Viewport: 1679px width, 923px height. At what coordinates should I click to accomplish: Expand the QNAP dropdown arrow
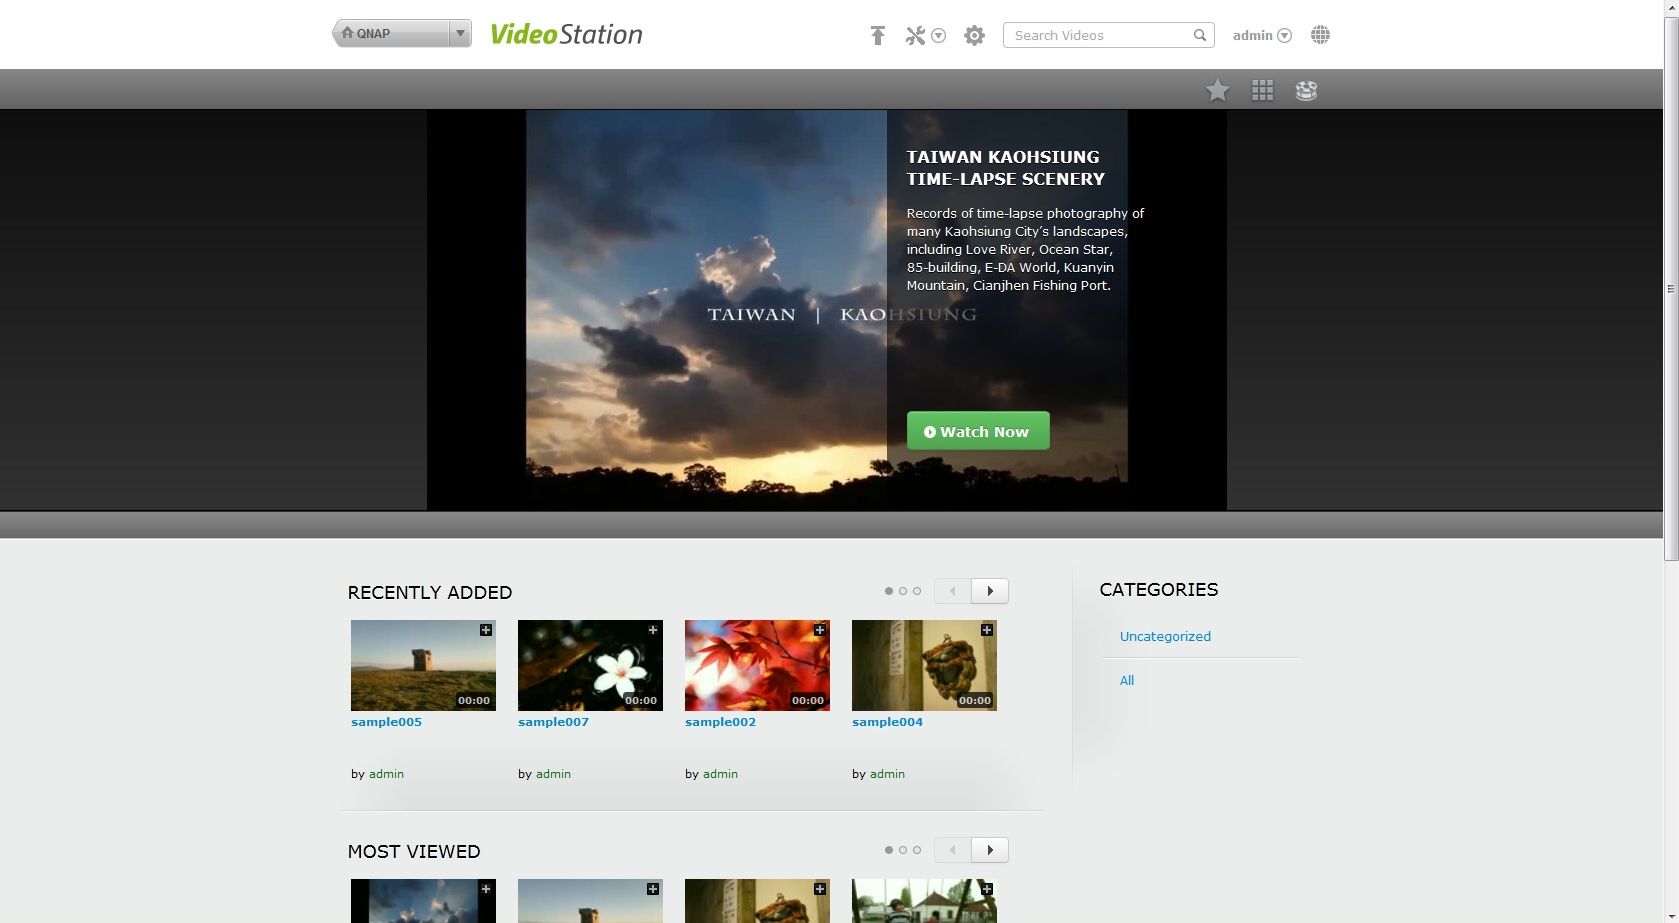point(460,34)
